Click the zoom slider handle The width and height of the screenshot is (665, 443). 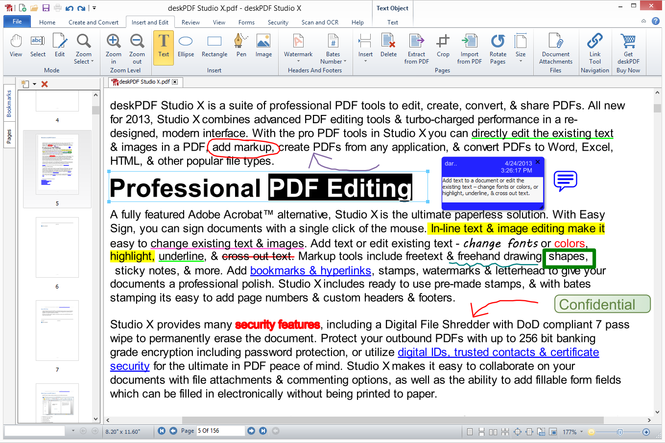click(x=620, y=432)
